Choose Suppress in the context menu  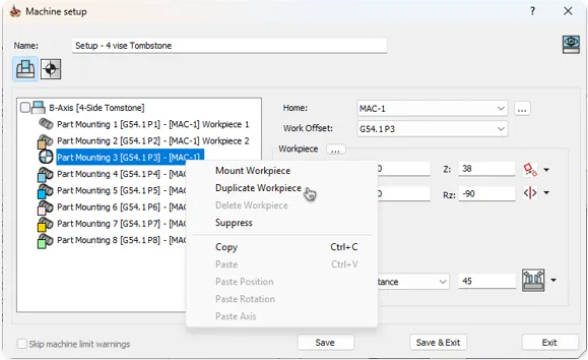pos(234,223)
